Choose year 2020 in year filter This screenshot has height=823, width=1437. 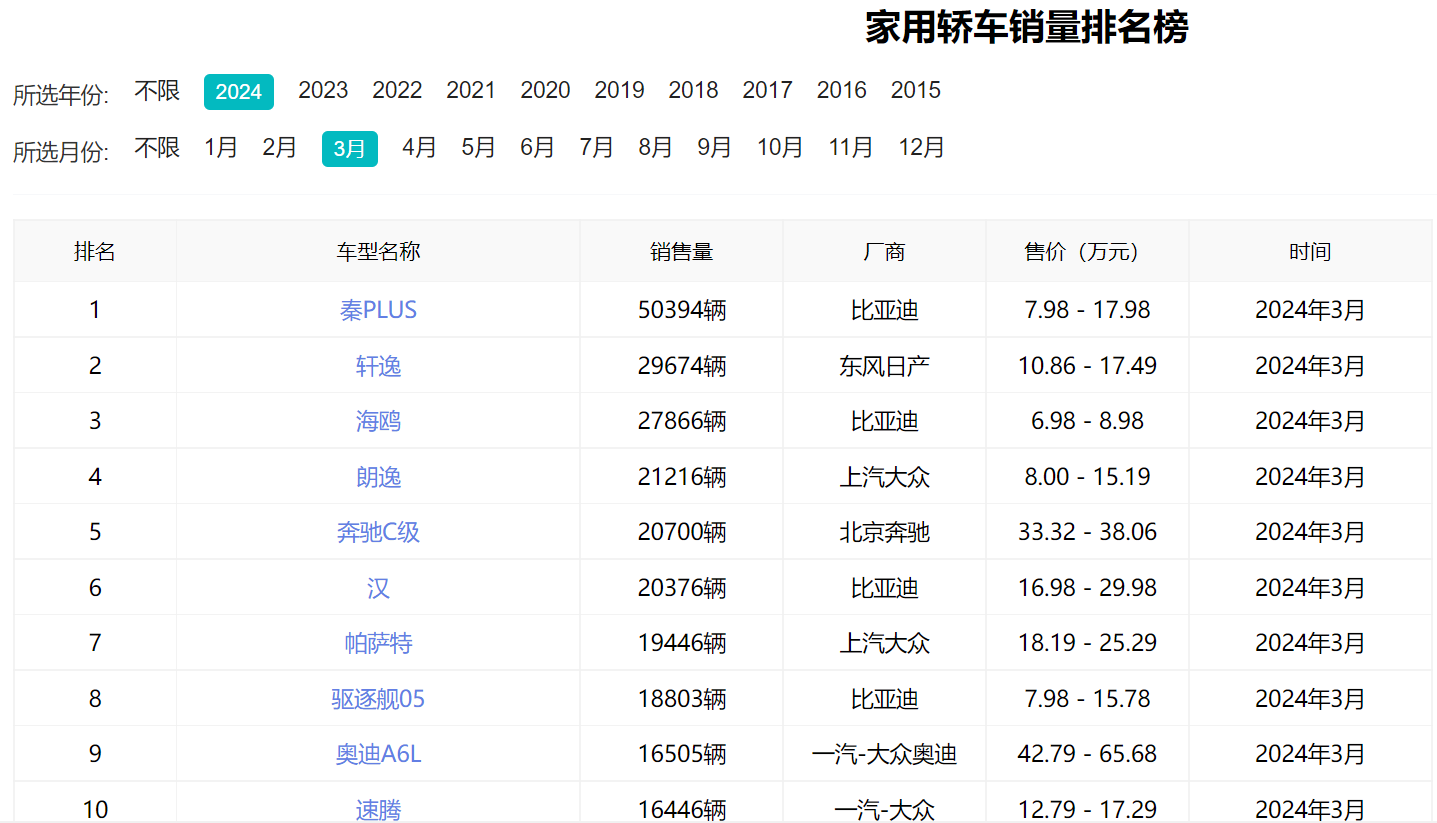point(545,90)
